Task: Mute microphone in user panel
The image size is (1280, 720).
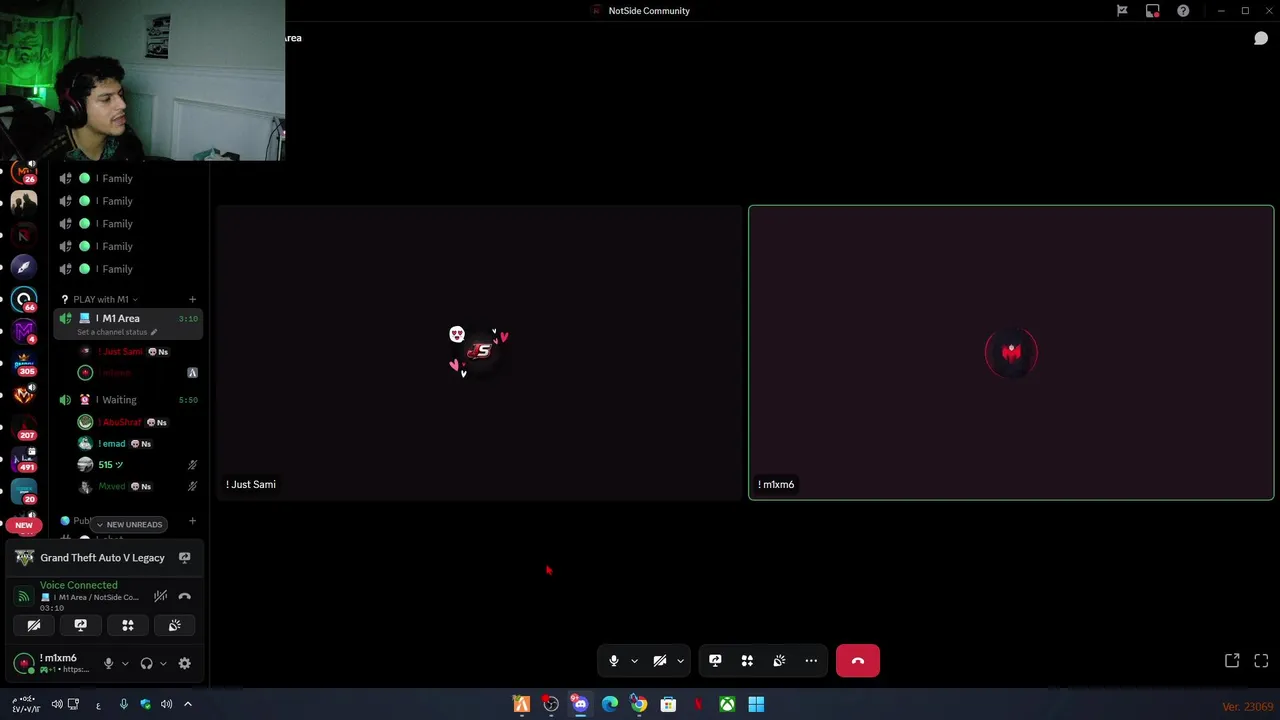Action: [x=108, y=663]
